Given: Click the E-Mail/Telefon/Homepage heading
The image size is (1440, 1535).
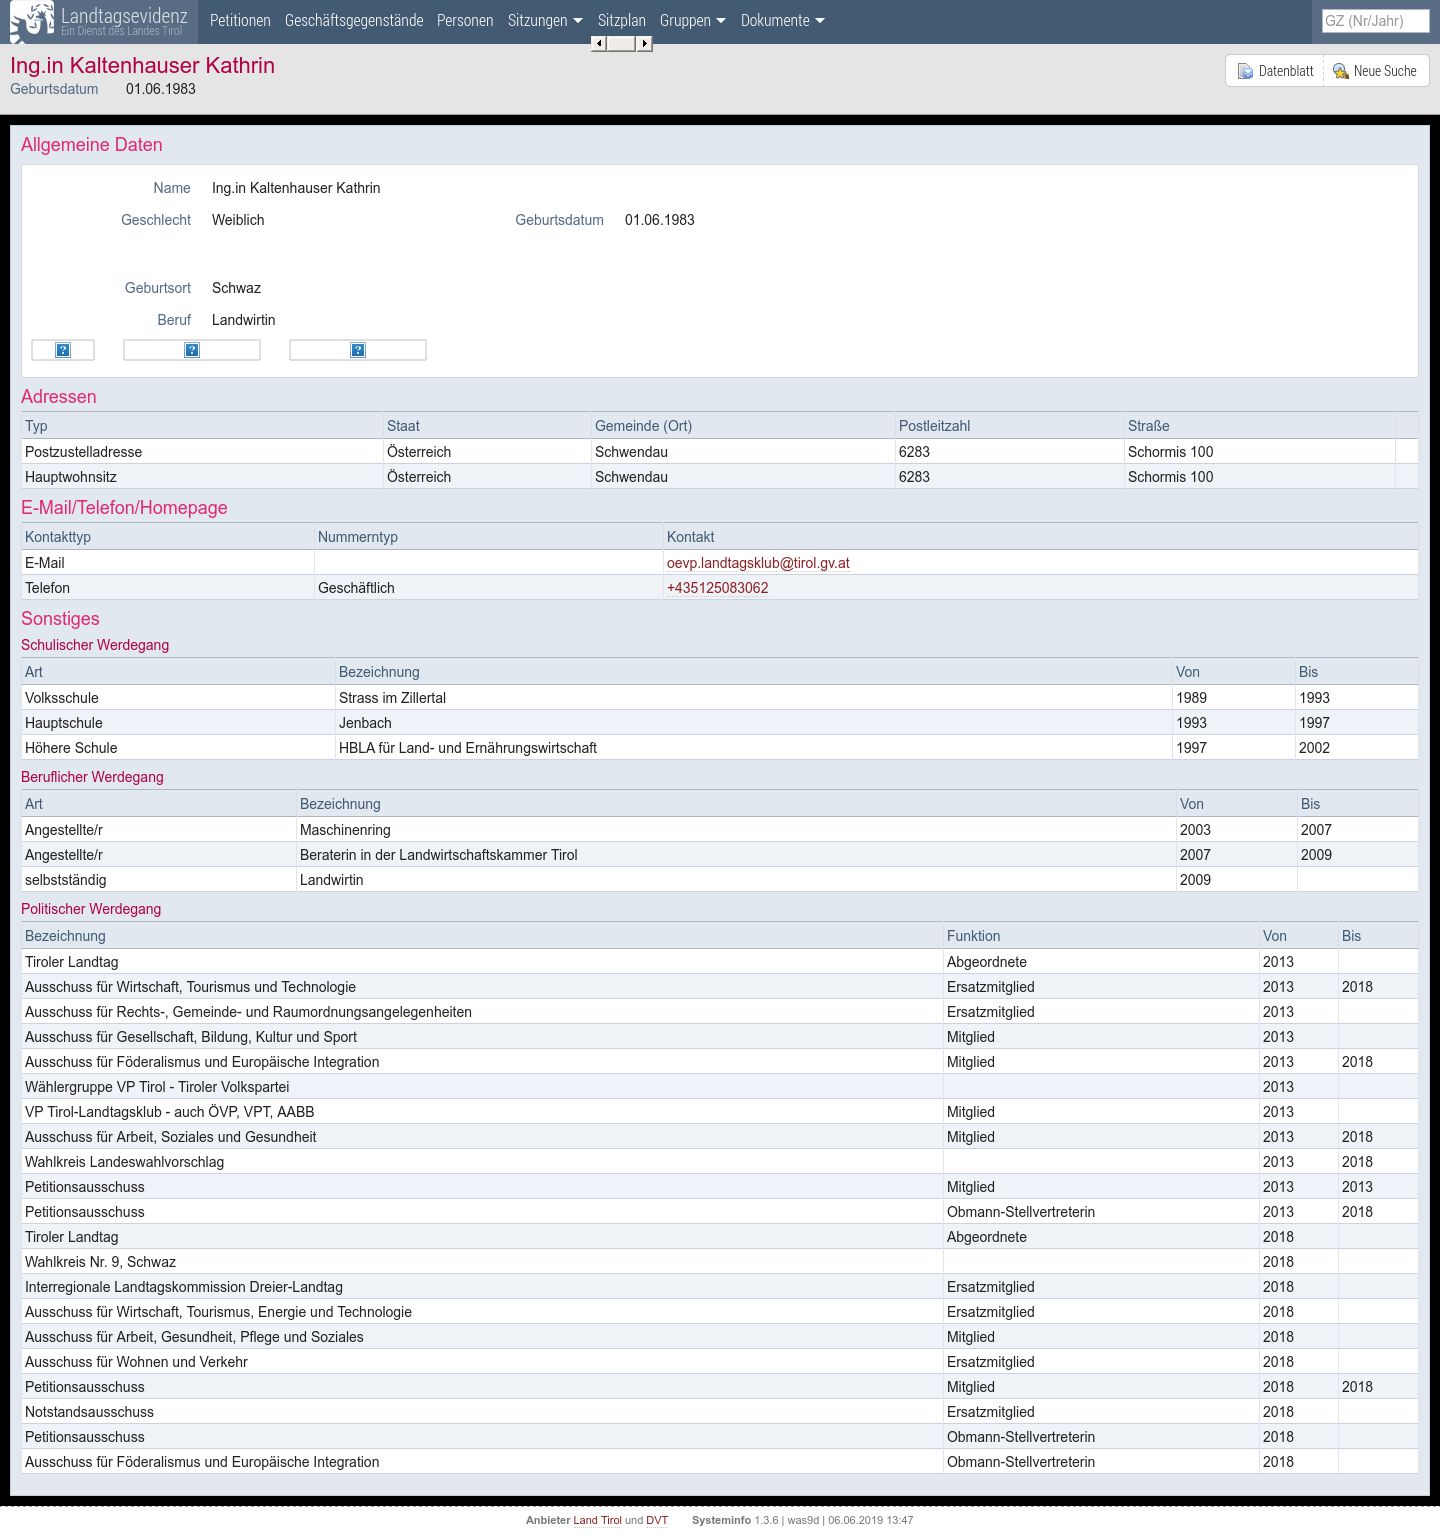Looking at the screenshot, I should point(124,508).
